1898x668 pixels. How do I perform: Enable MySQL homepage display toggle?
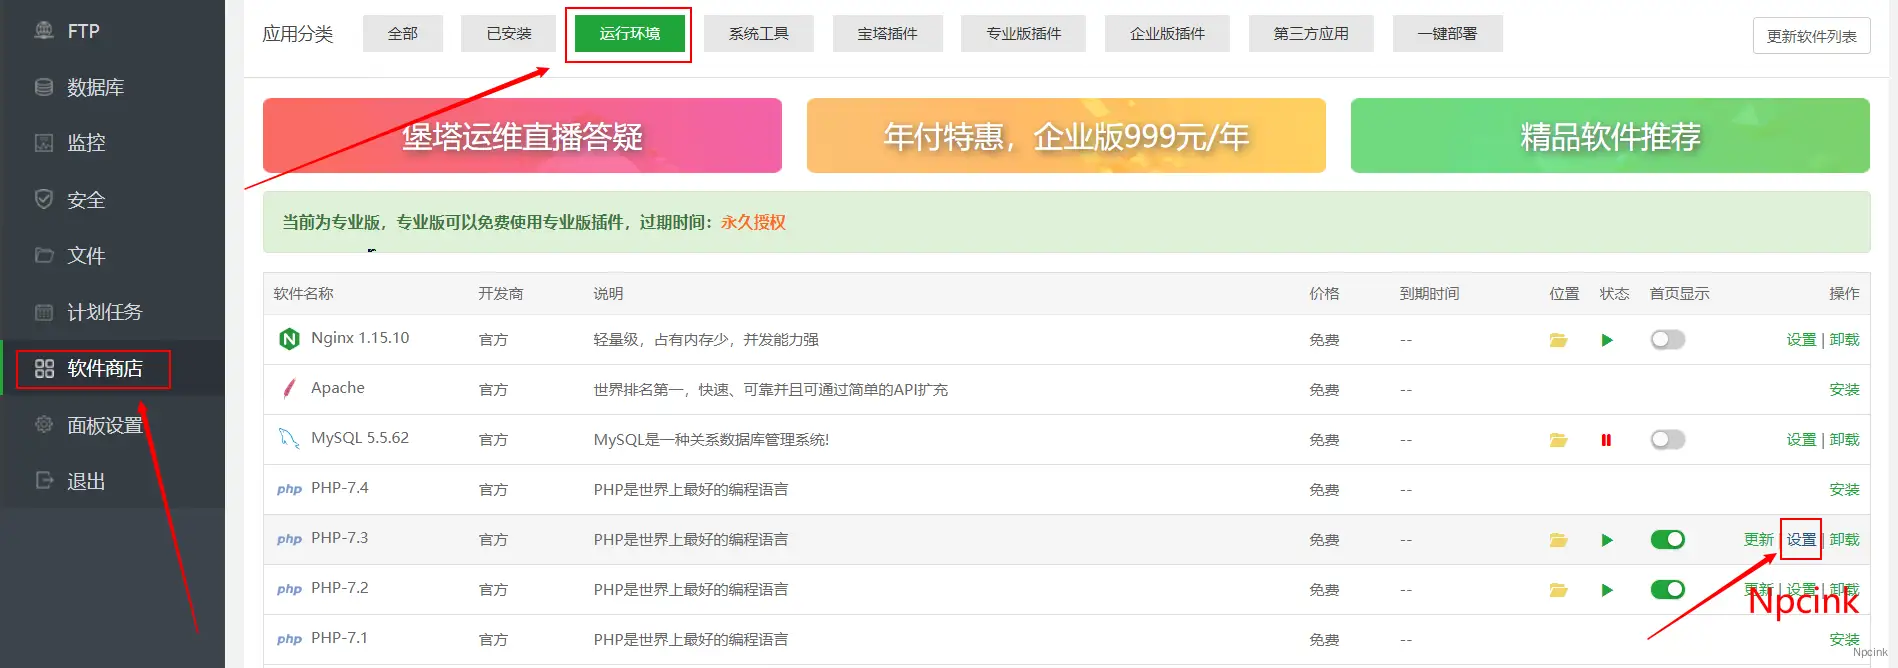[x=1668, y=440]
